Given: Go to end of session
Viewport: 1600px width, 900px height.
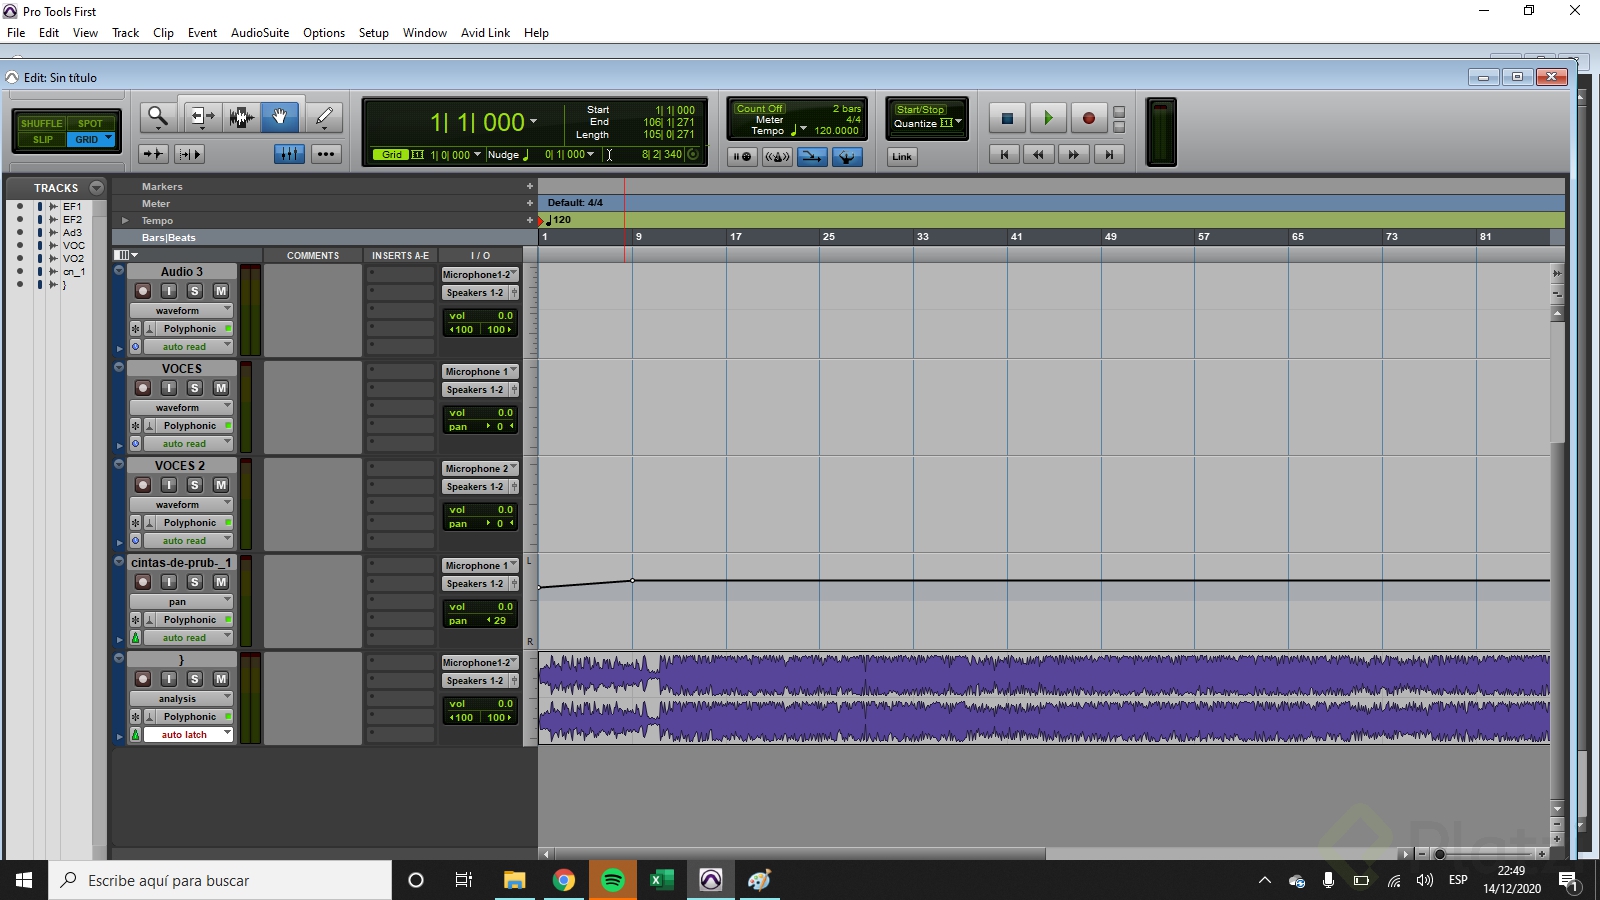Looking at the screenshot, I should click(x=1109, y=154).
